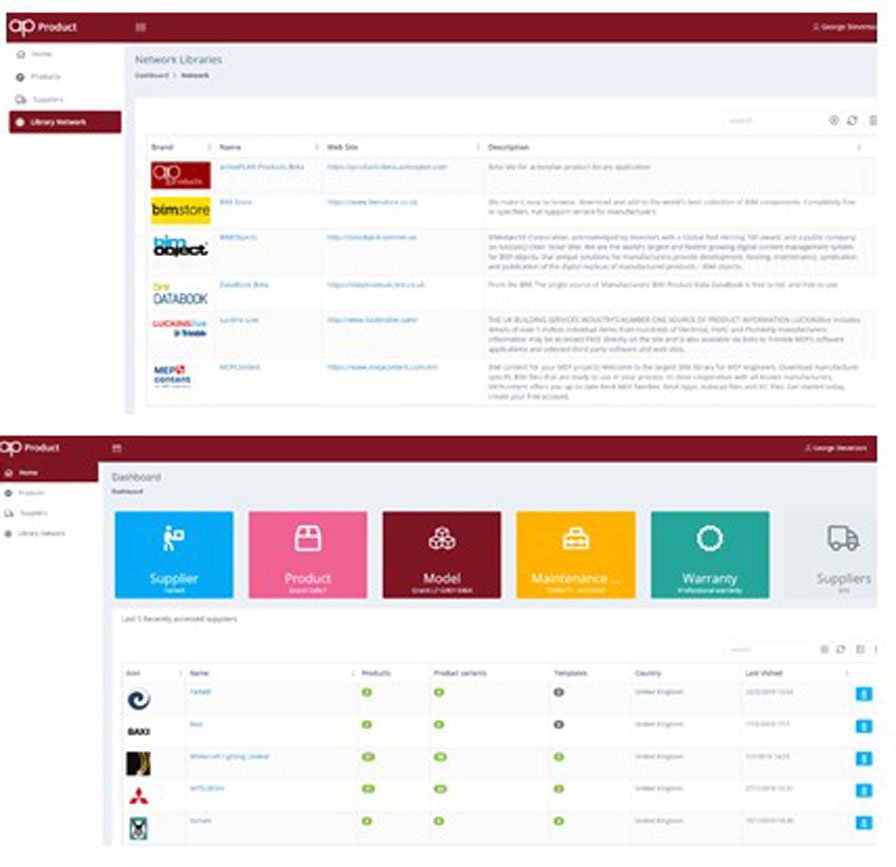Open the grey Suppliers truck tile

[831, 554]
